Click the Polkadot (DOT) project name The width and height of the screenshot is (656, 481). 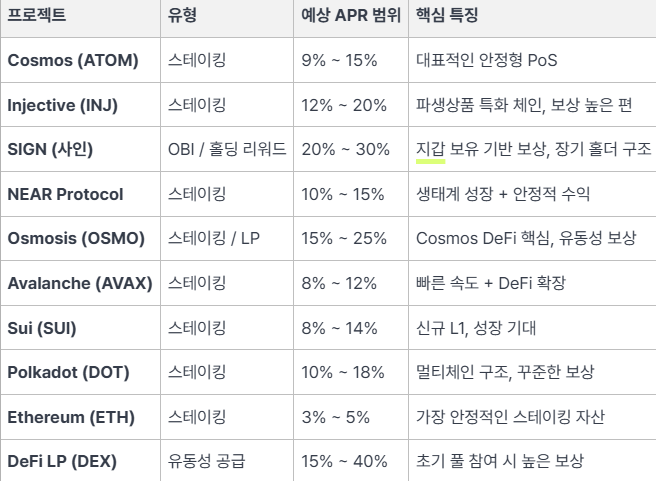(x=70, y=372)
